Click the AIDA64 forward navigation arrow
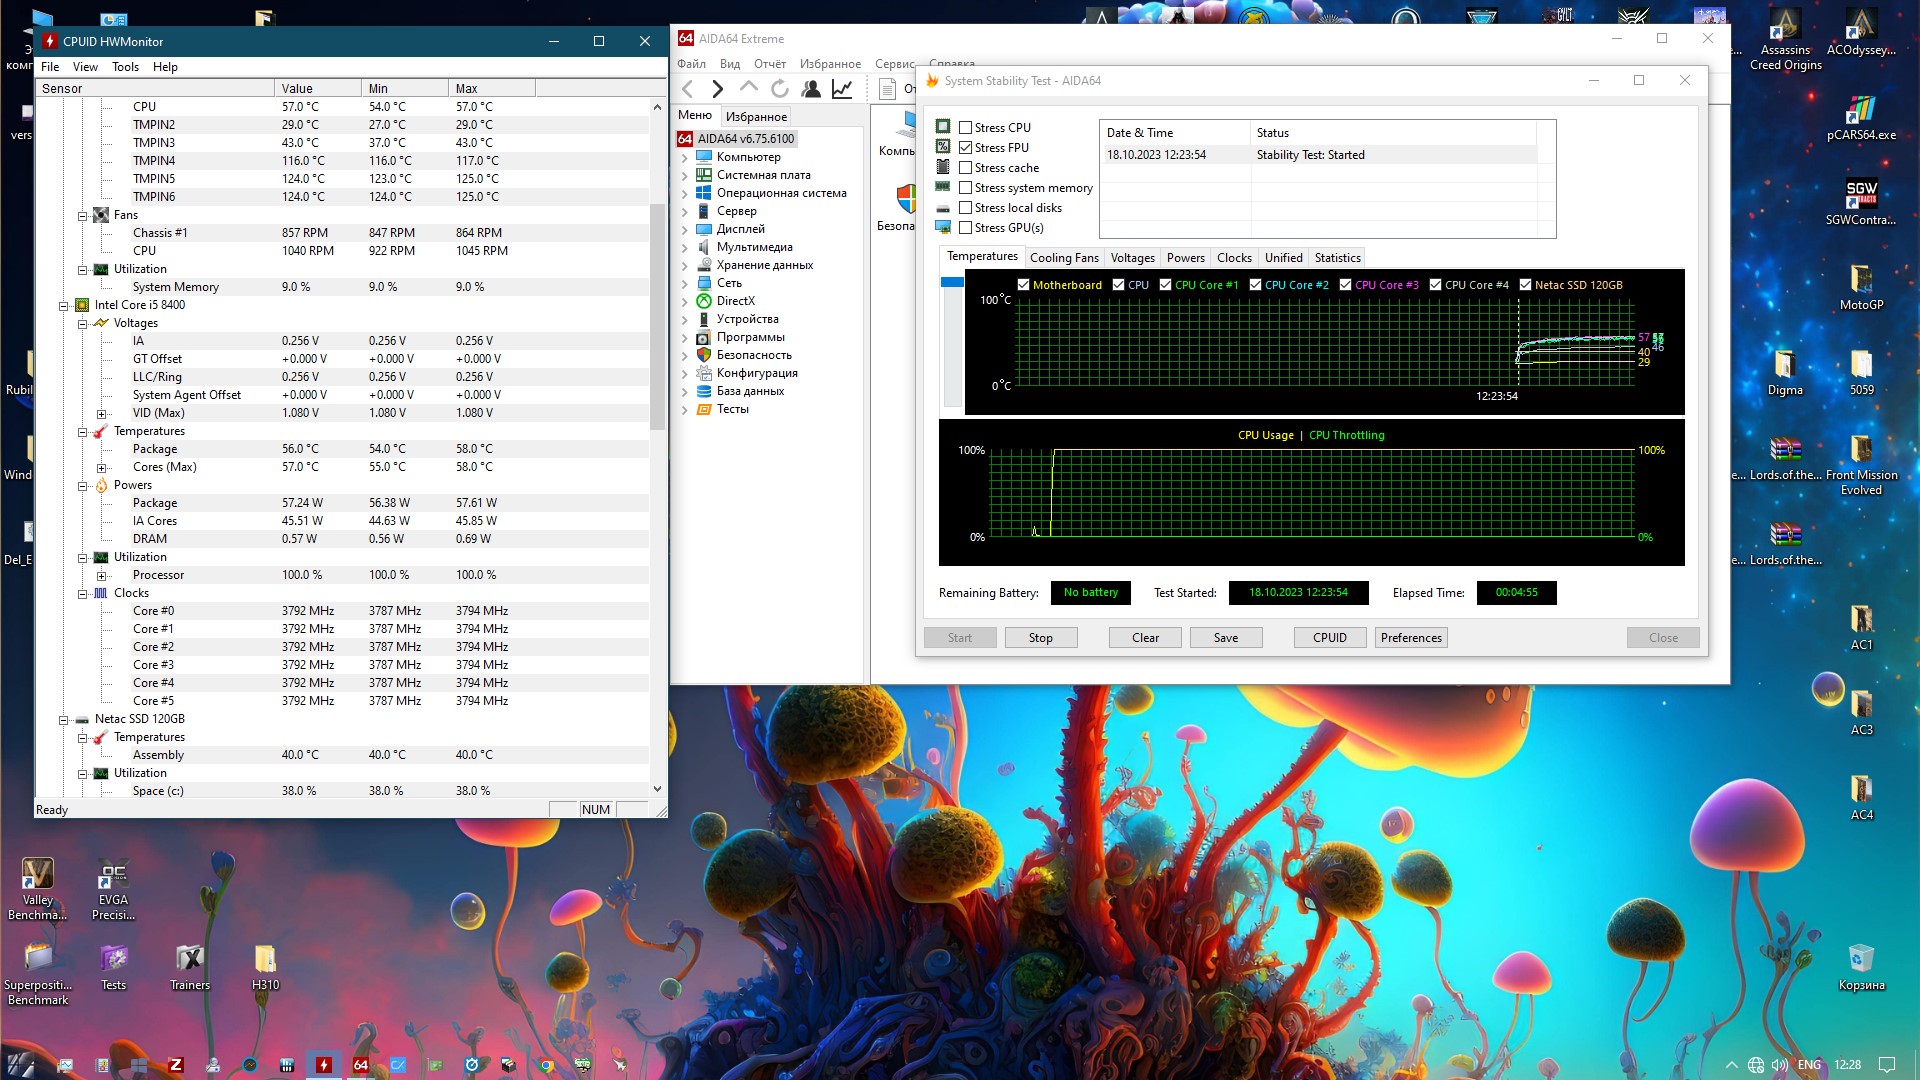This screenshot has height=1080, width=1920. click(717, 89)
